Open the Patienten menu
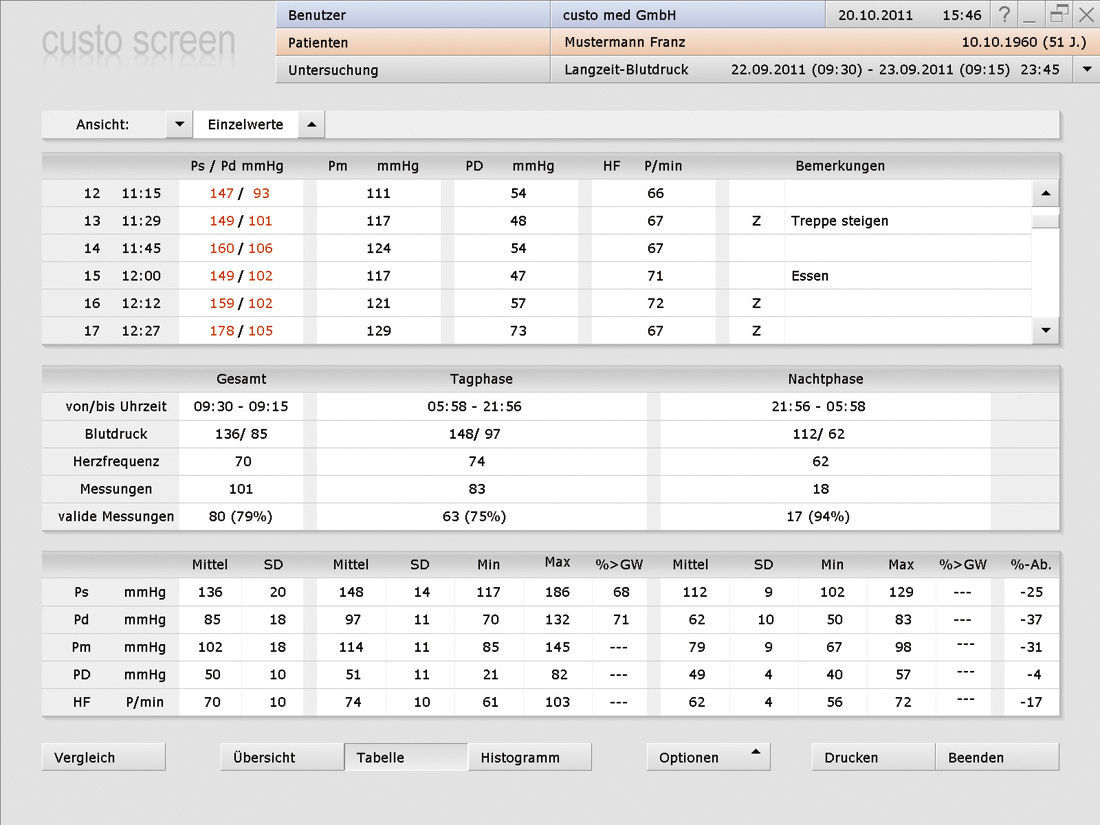This screenshot has width=1100, height=825. coord(413,42)
